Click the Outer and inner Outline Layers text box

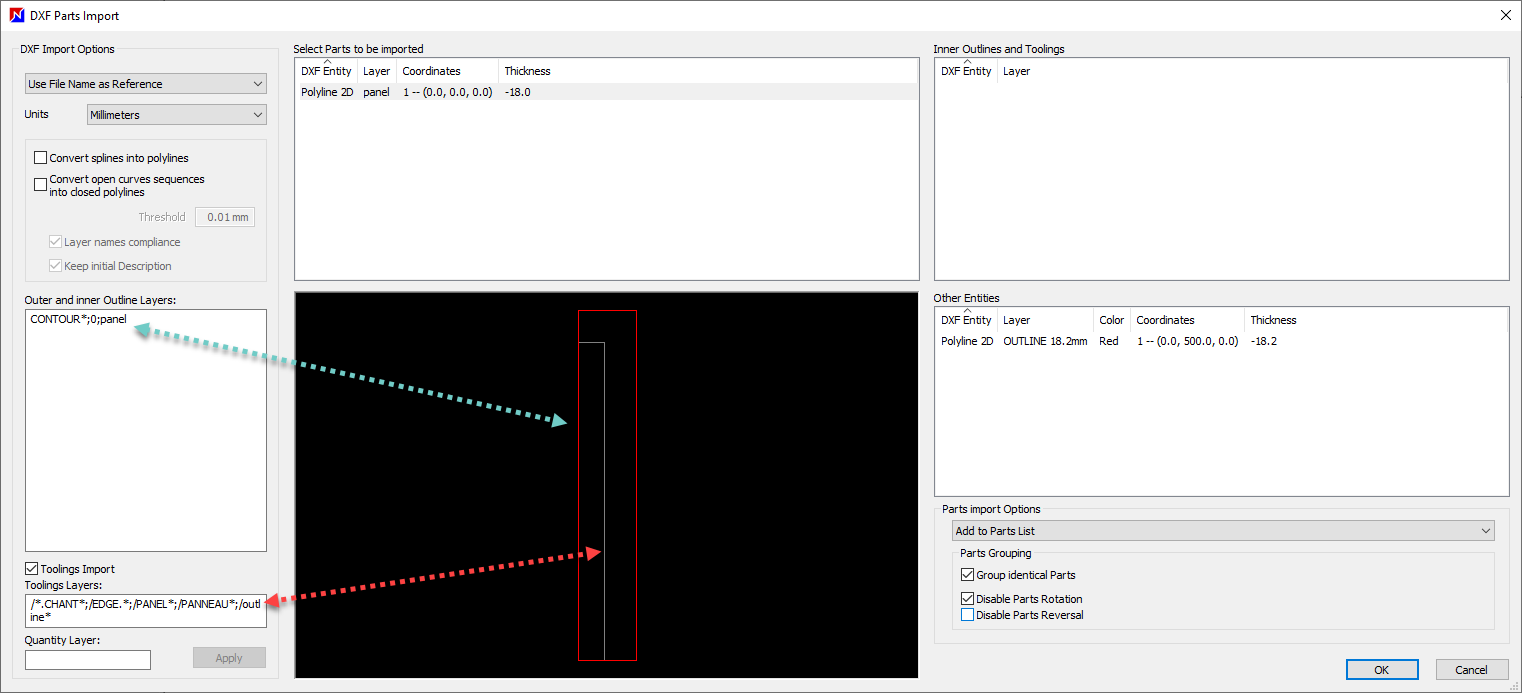tap(146, 430)
